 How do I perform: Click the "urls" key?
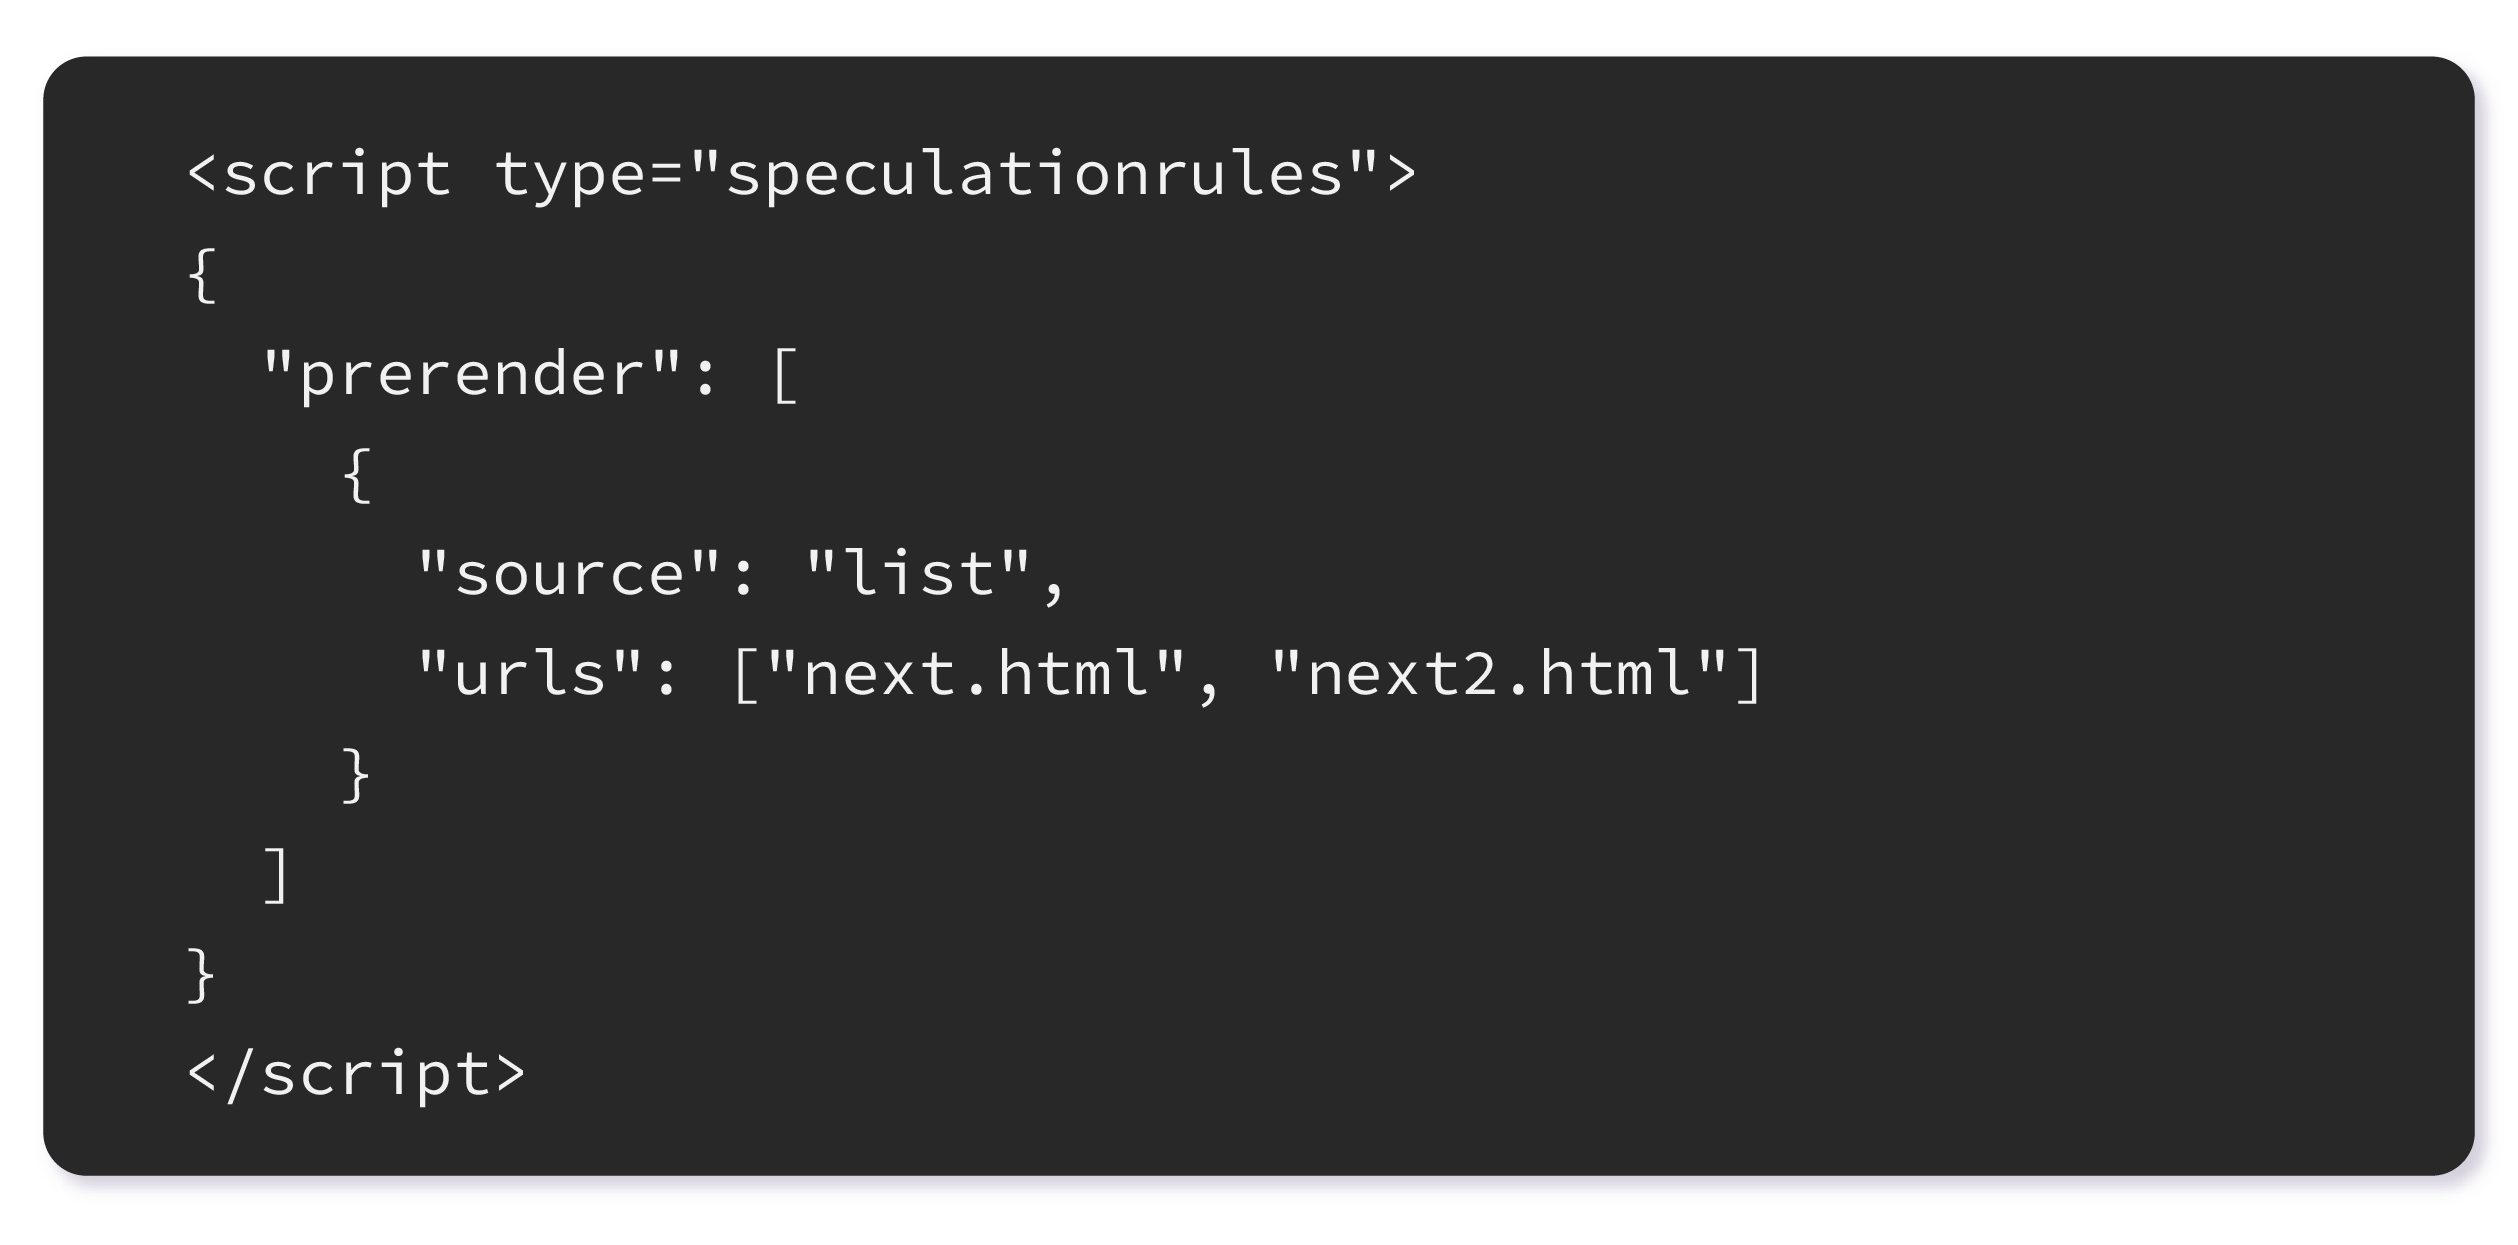click(x=531, y=675)
